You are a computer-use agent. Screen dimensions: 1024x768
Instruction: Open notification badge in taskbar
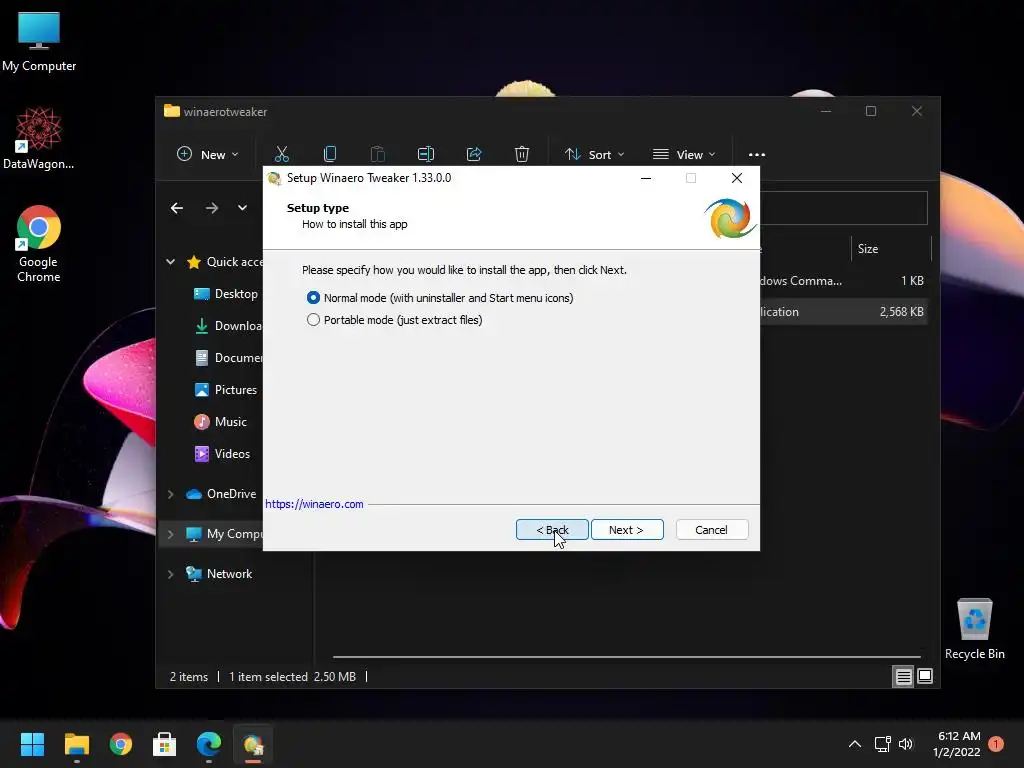click(x=996, y=744)
